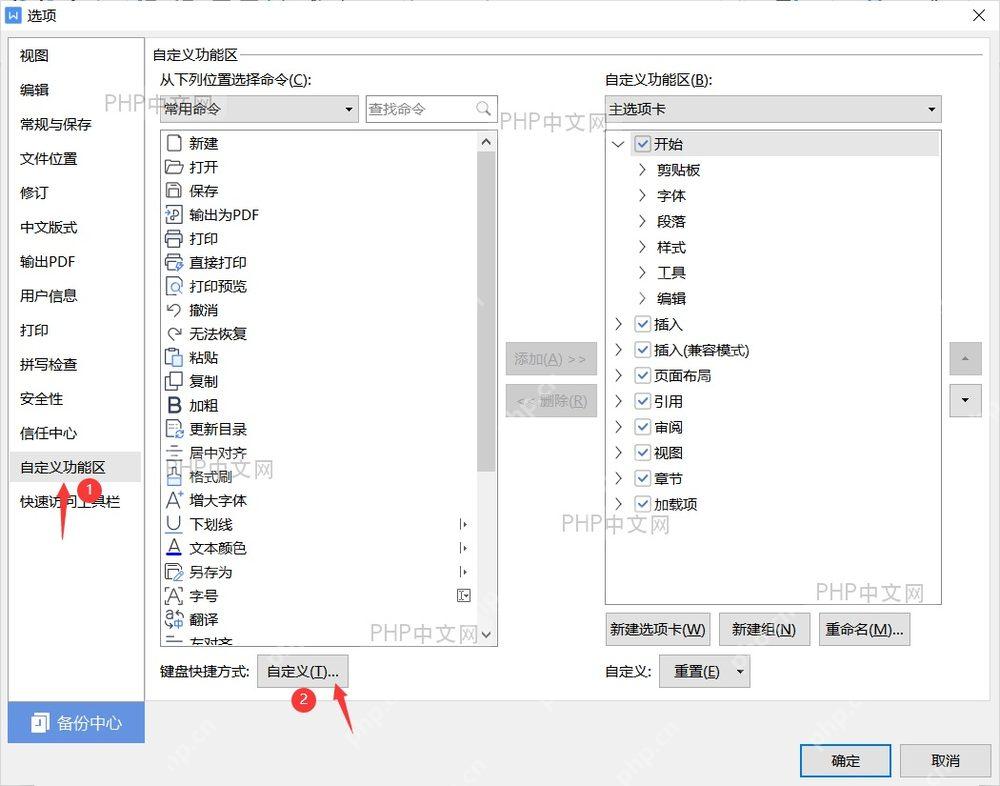Click the 新建组(N) button
Viewport: 1000px width, 786px height.
pos(764,630)
